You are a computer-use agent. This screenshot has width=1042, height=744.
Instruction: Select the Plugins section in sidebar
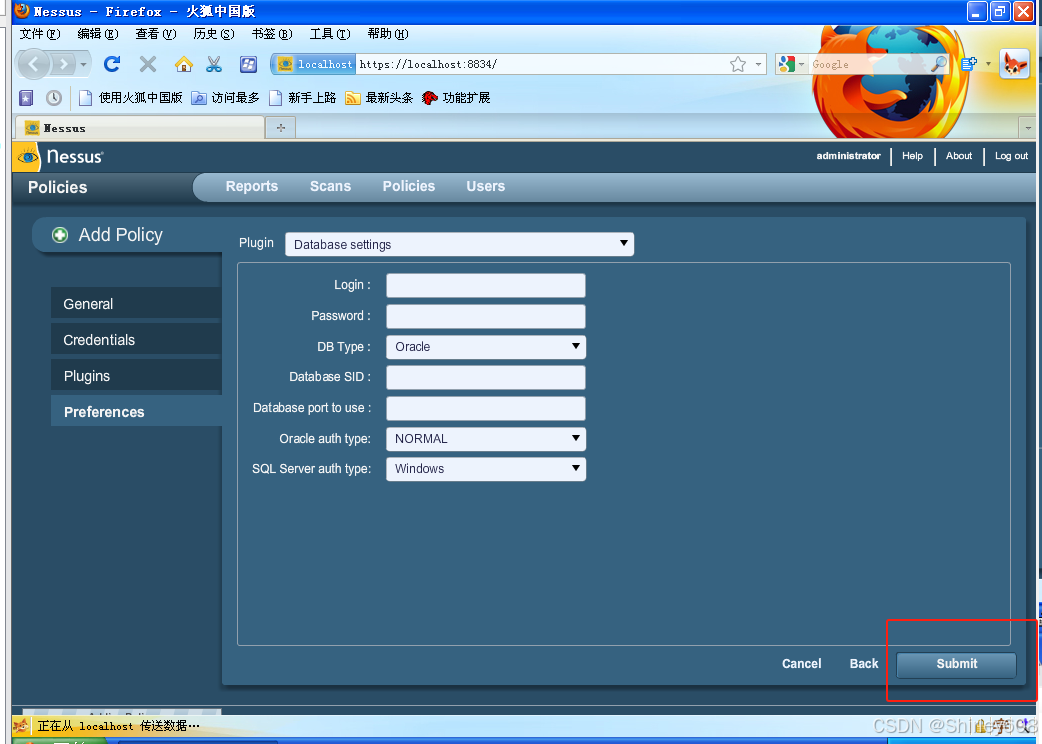click(136, 375)
